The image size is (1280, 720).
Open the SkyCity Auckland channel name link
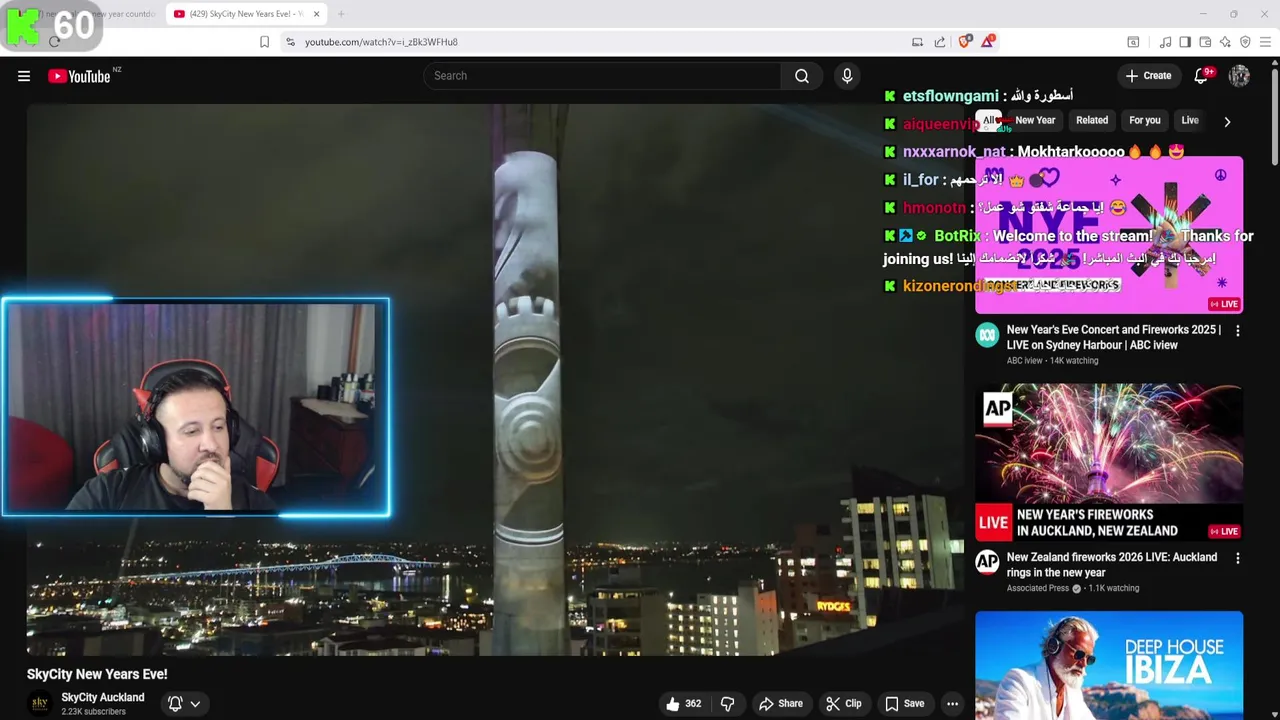coord(103,698)
